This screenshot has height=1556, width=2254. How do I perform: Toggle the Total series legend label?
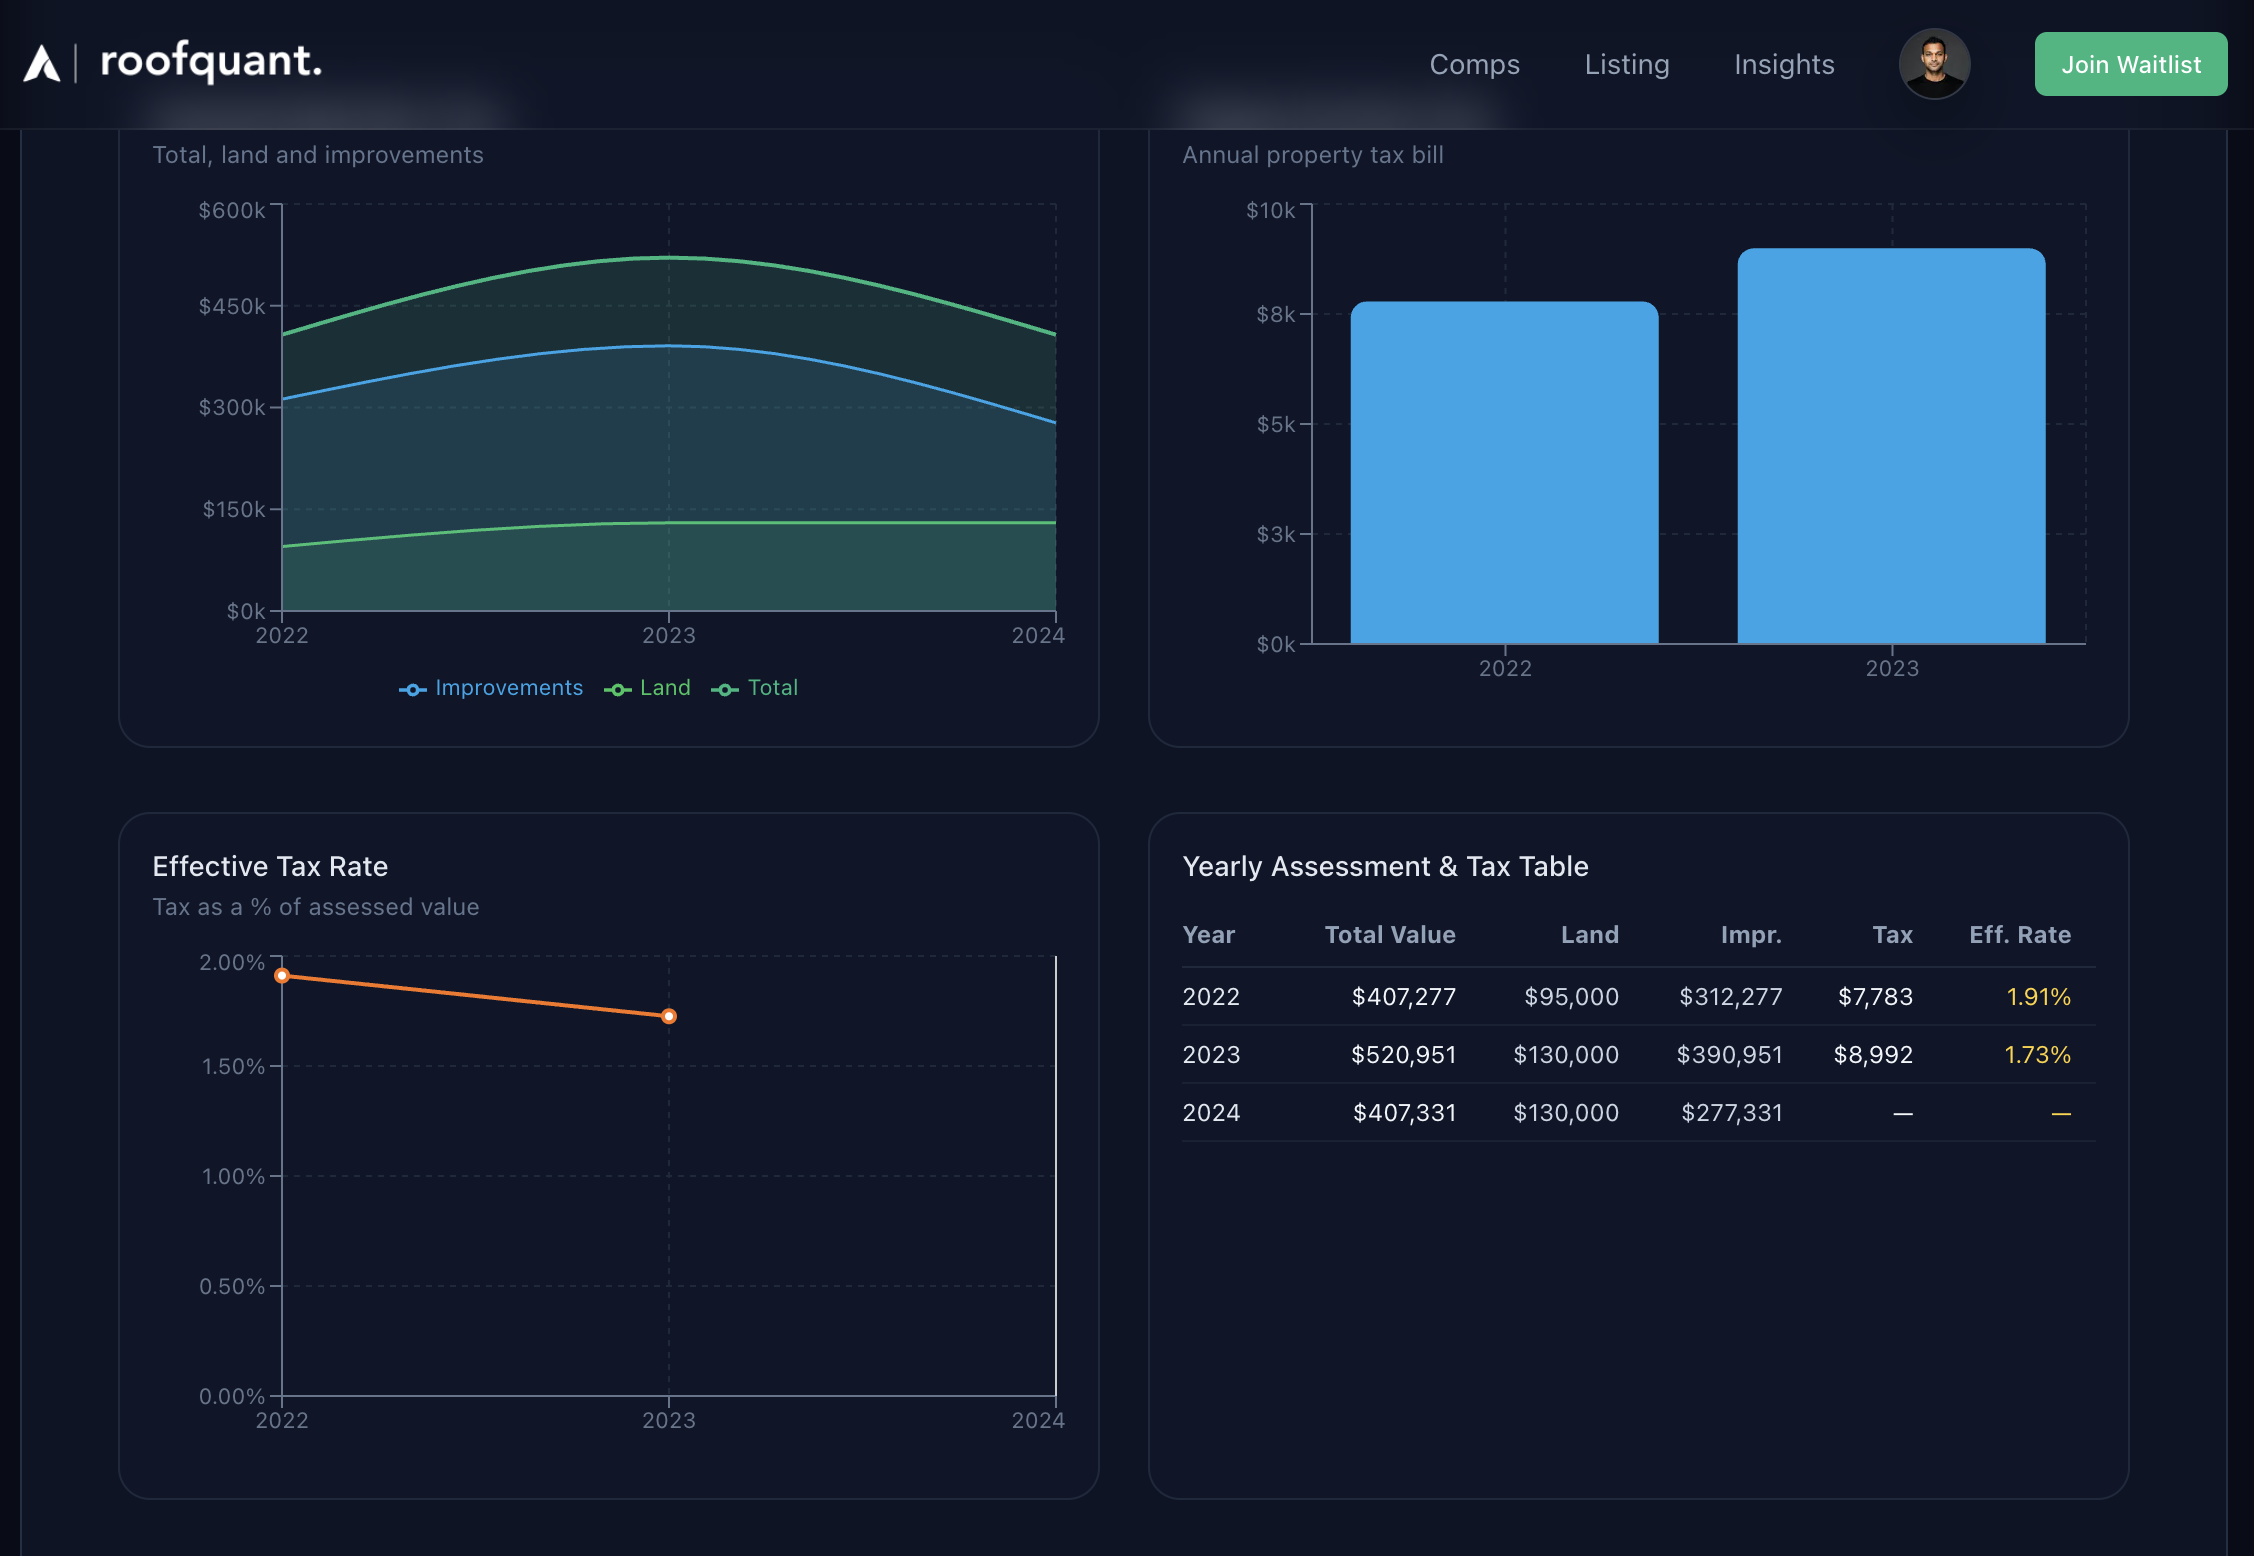click(772, 688)
